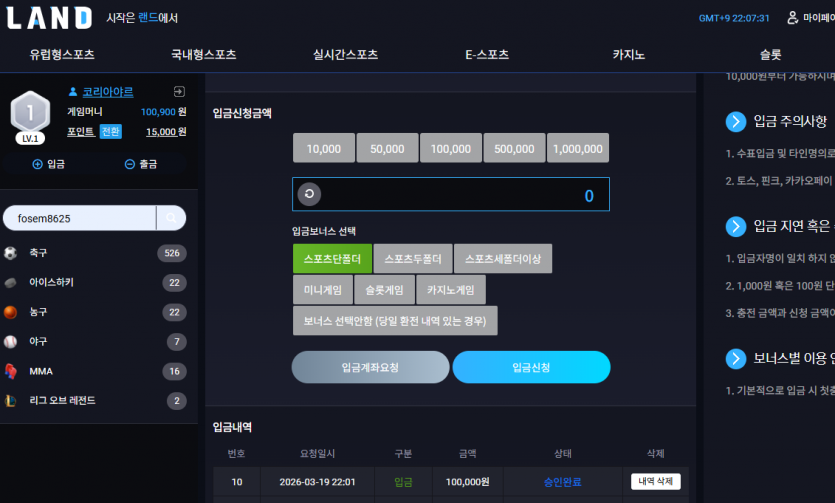The height and width of the screenshot is (503, 835).
Task: Select the 스포츠단폴더 bonus option
Action: point(332,259)
